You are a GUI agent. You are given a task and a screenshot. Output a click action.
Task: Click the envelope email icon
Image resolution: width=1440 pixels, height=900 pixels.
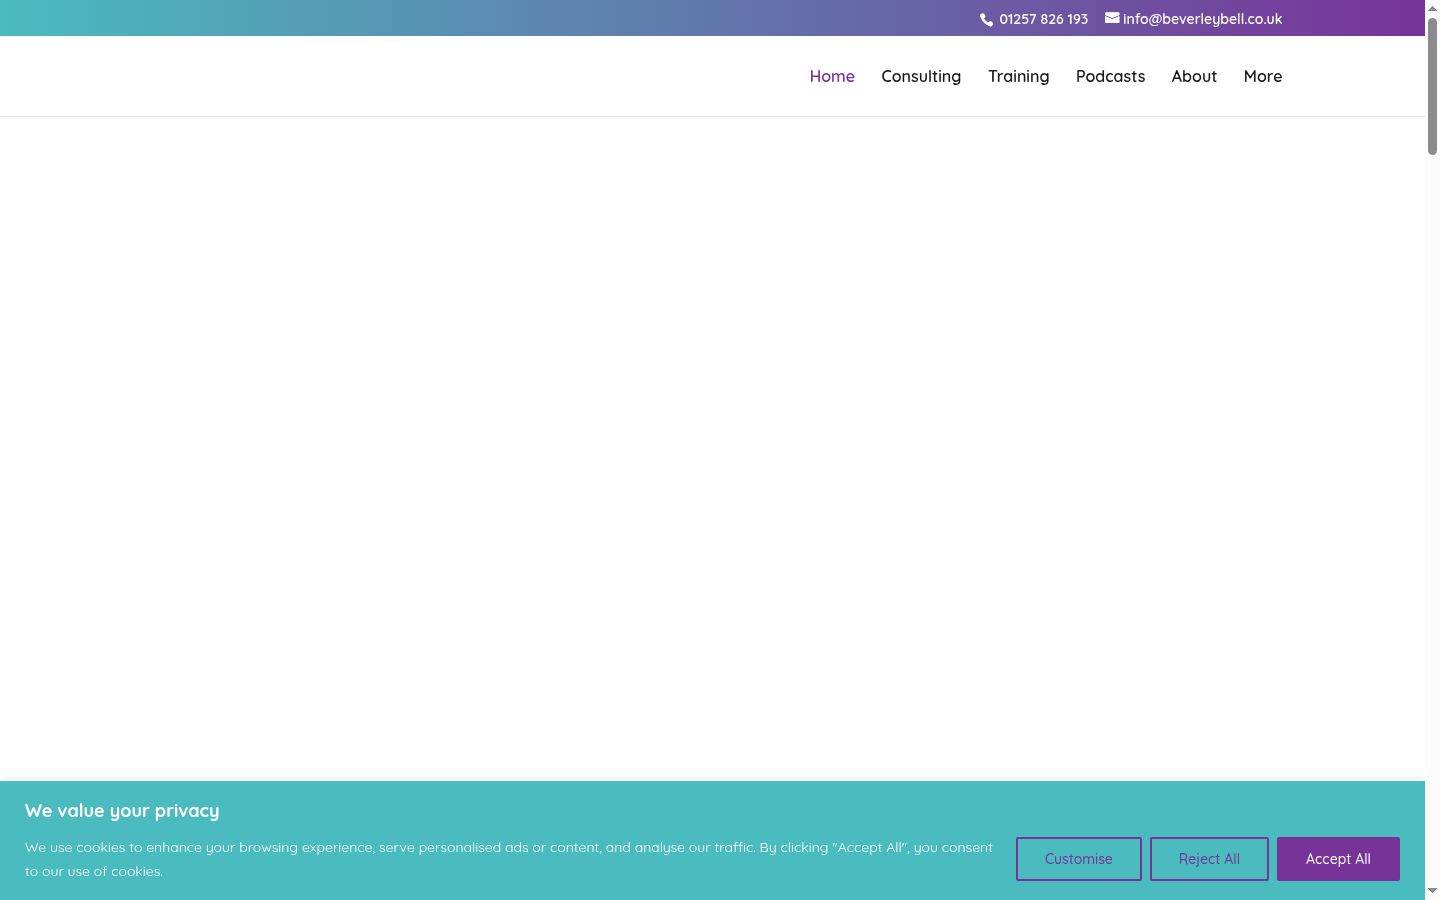click(1112, 18)
